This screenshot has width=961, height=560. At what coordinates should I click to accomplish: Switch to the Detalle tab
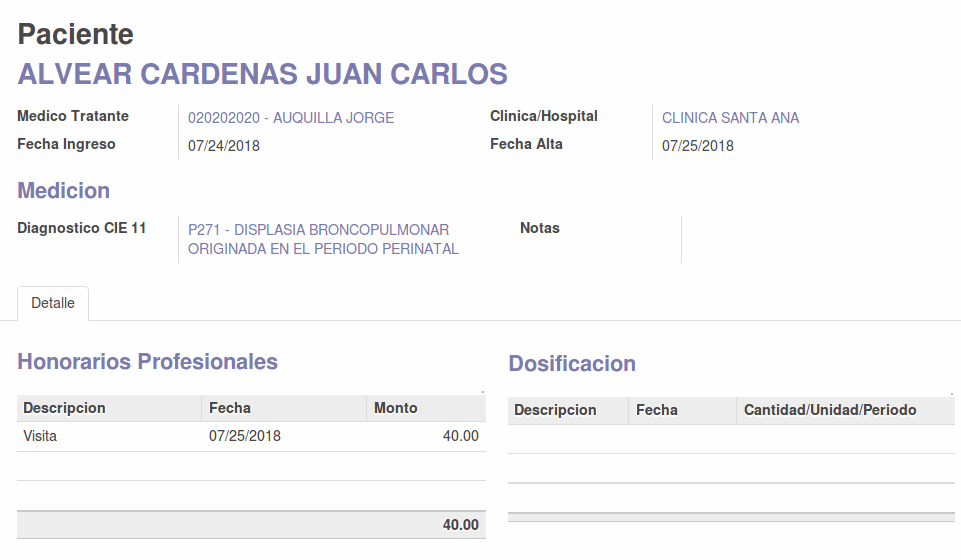click(x=53, y=303)
